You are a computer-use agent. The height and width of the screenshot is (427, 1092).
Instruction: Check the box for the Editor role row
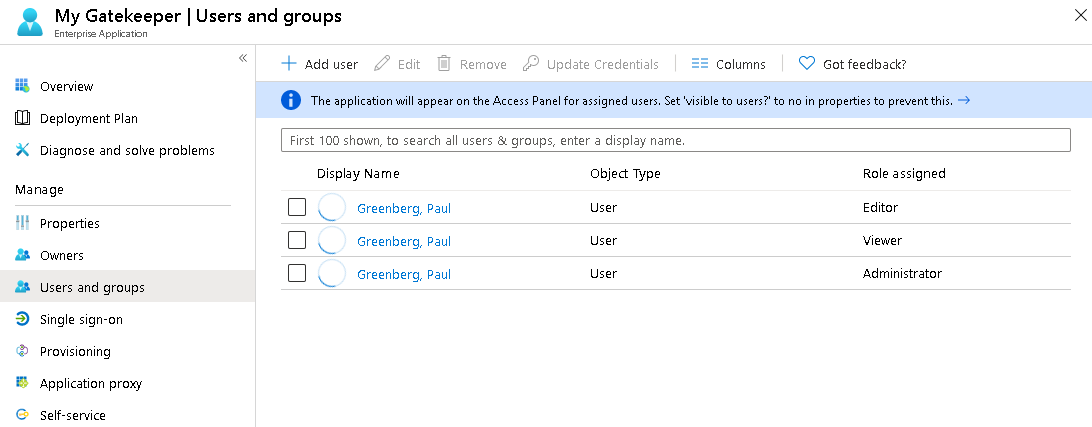coord(297,208)
